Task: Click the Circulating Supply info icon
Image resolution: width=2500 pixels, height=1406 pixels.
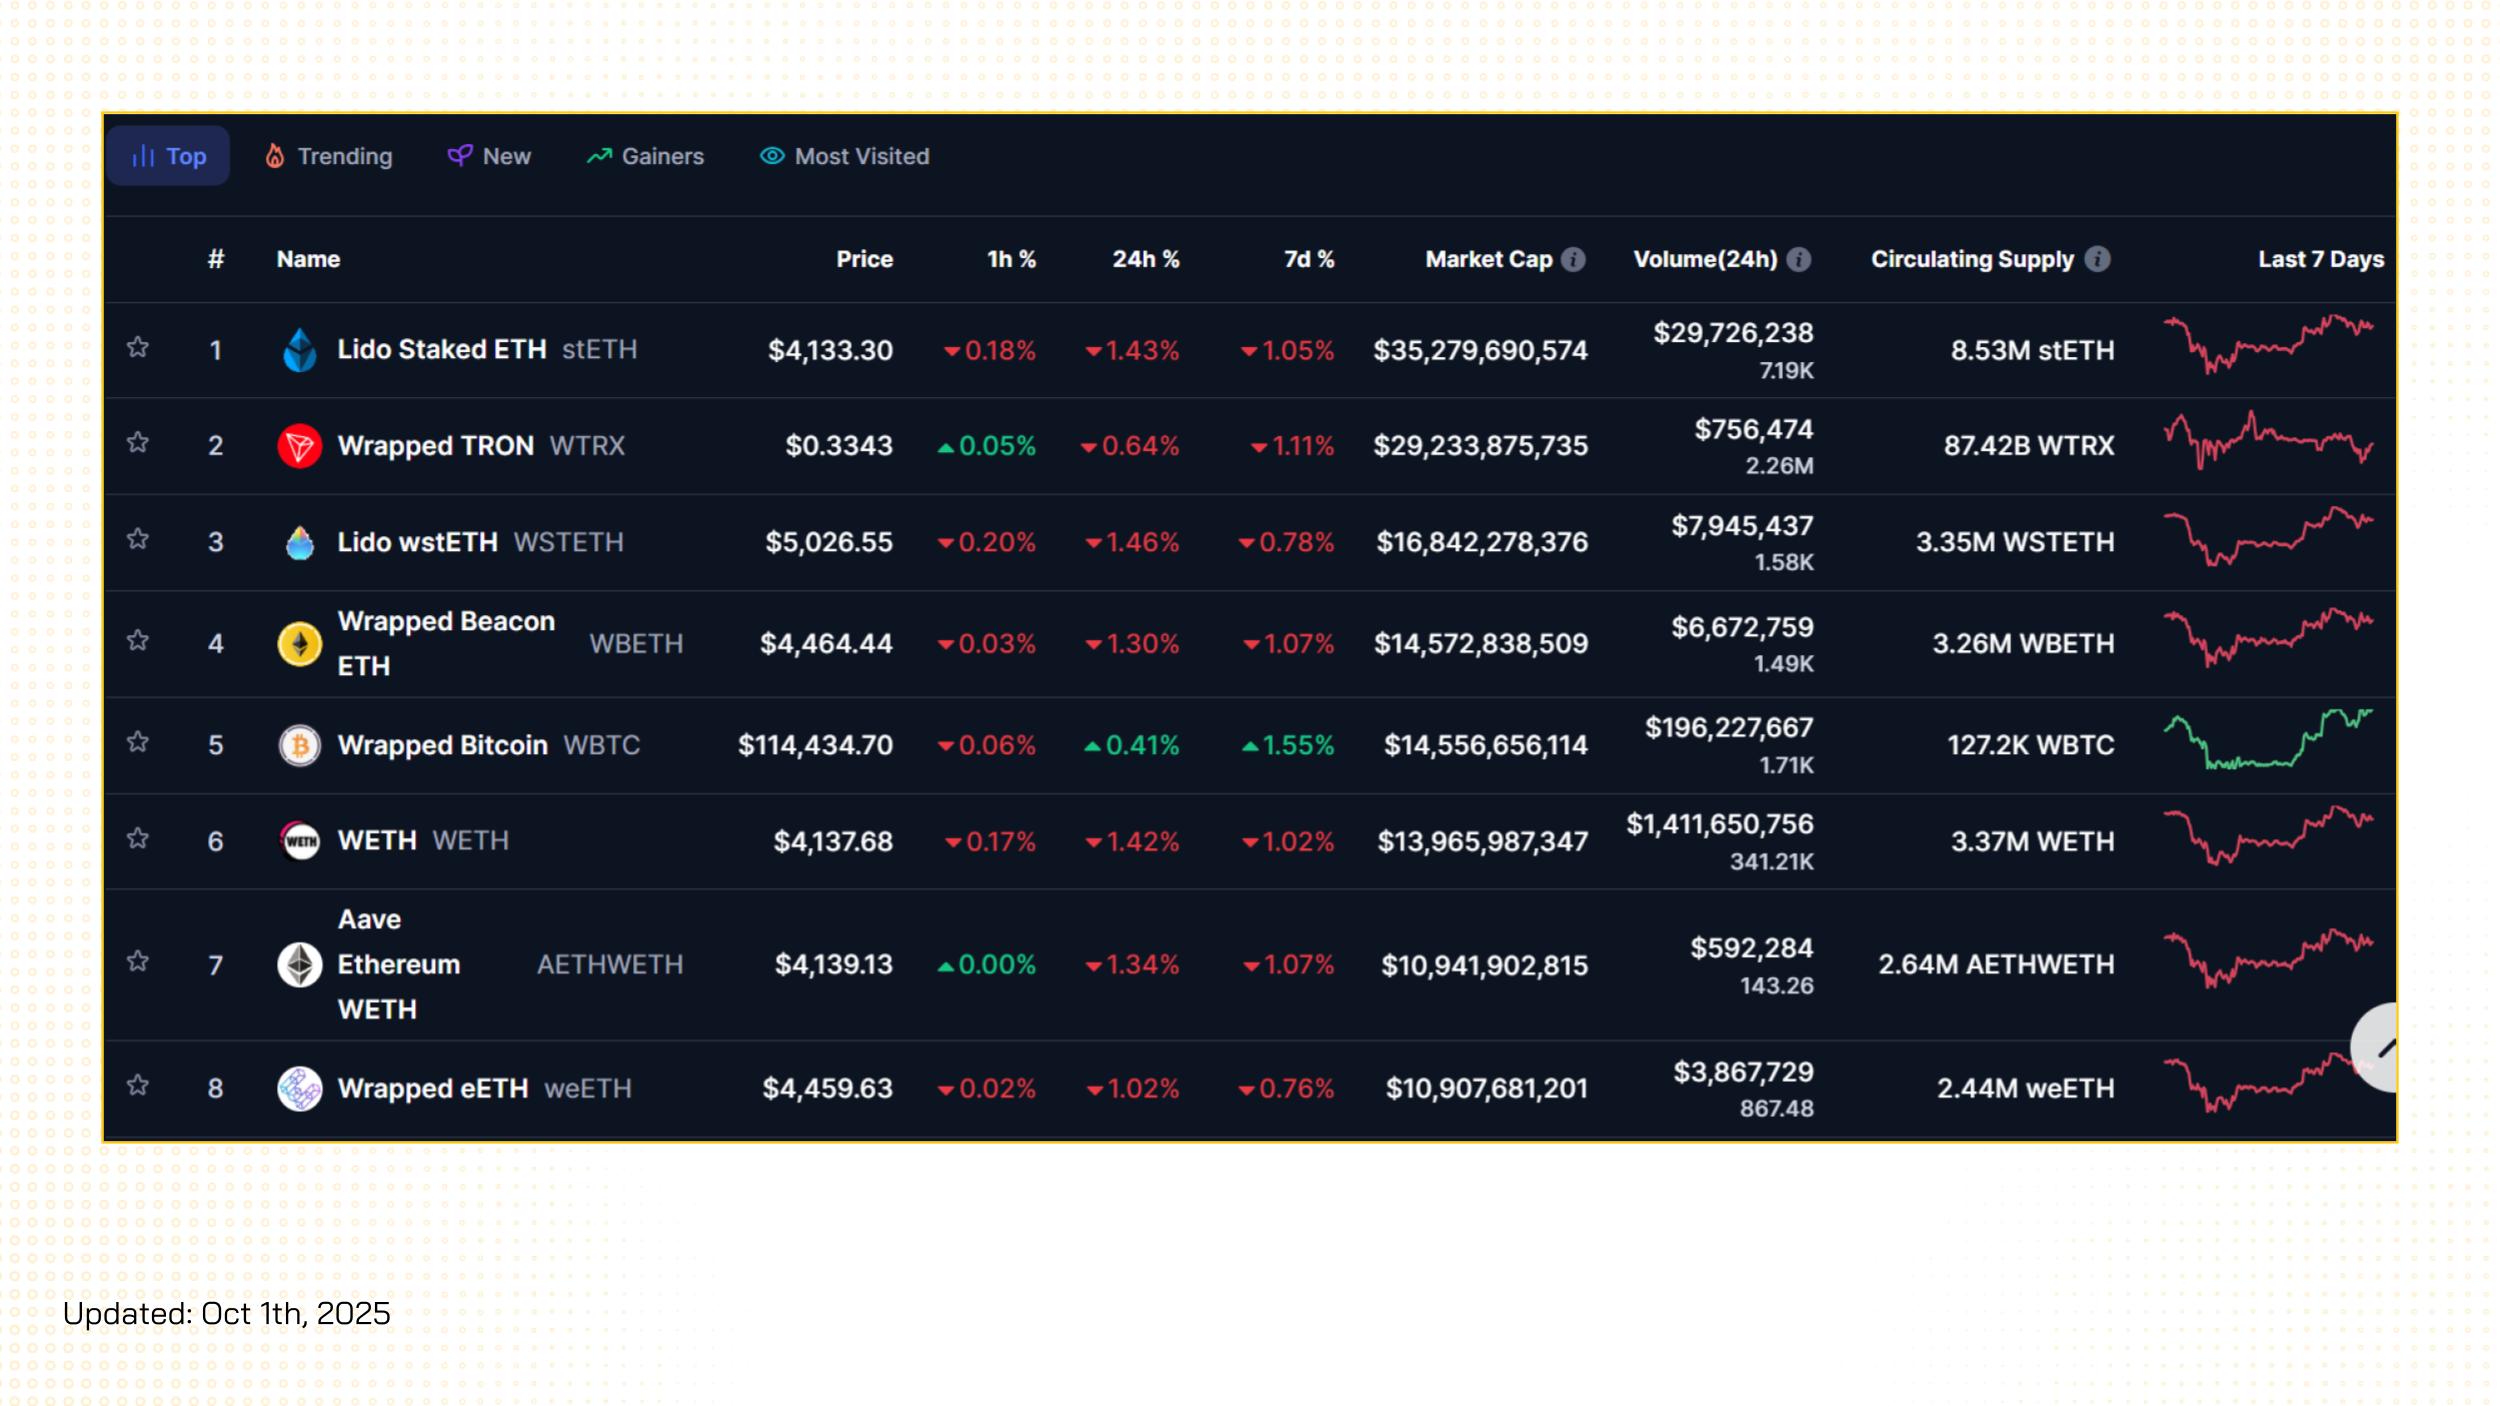Action: point(2097,260)
